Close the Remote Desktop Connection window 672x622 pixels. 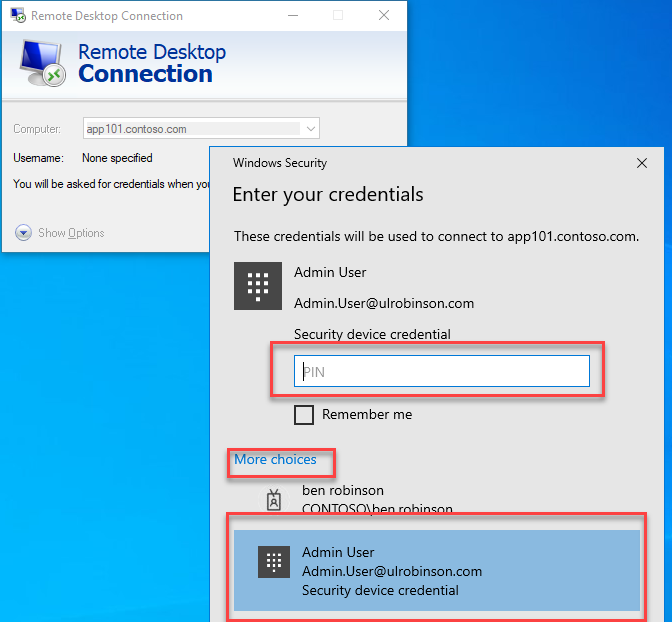[x=384, y=15]
